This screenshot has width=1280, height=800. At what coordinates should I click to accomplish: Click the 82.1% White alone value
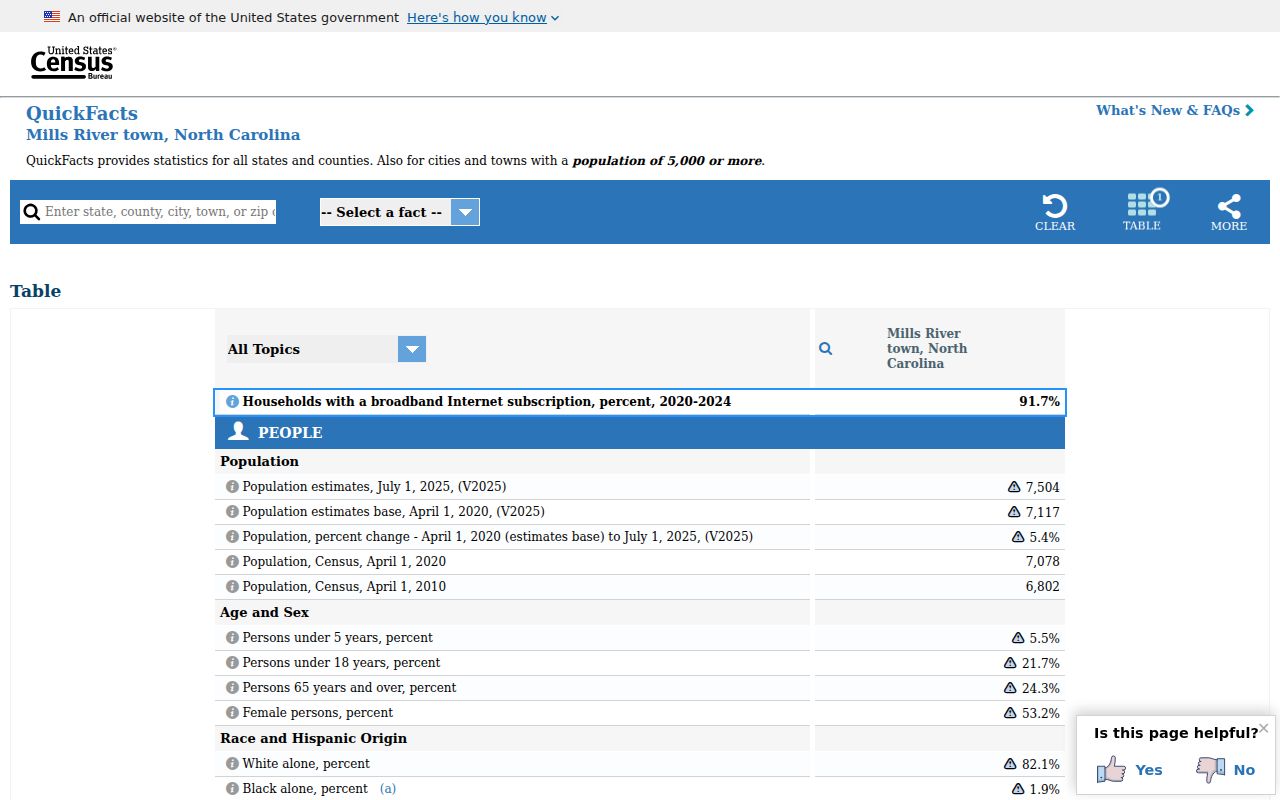pos(1041,764)
